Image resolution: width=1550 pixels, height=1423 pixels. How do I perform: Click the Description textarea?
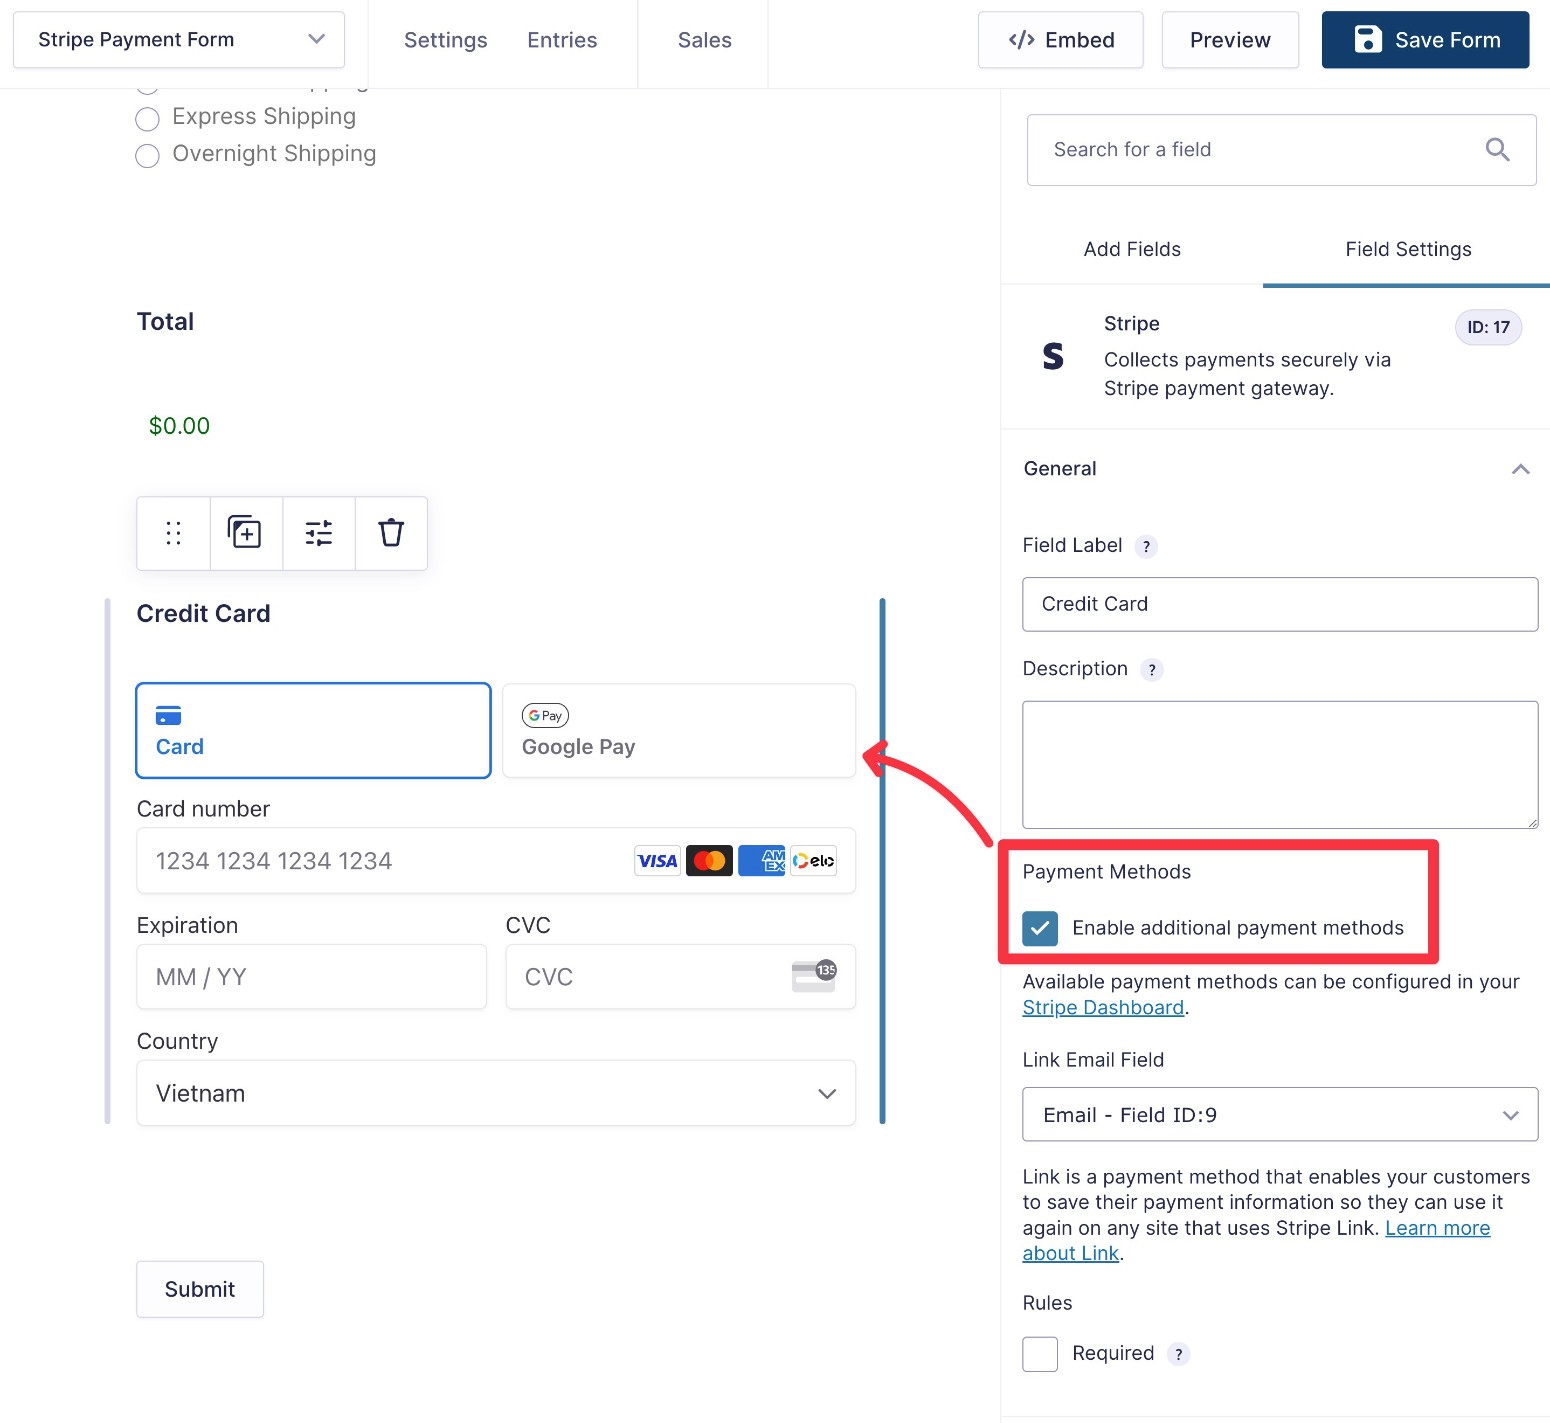1280,765
